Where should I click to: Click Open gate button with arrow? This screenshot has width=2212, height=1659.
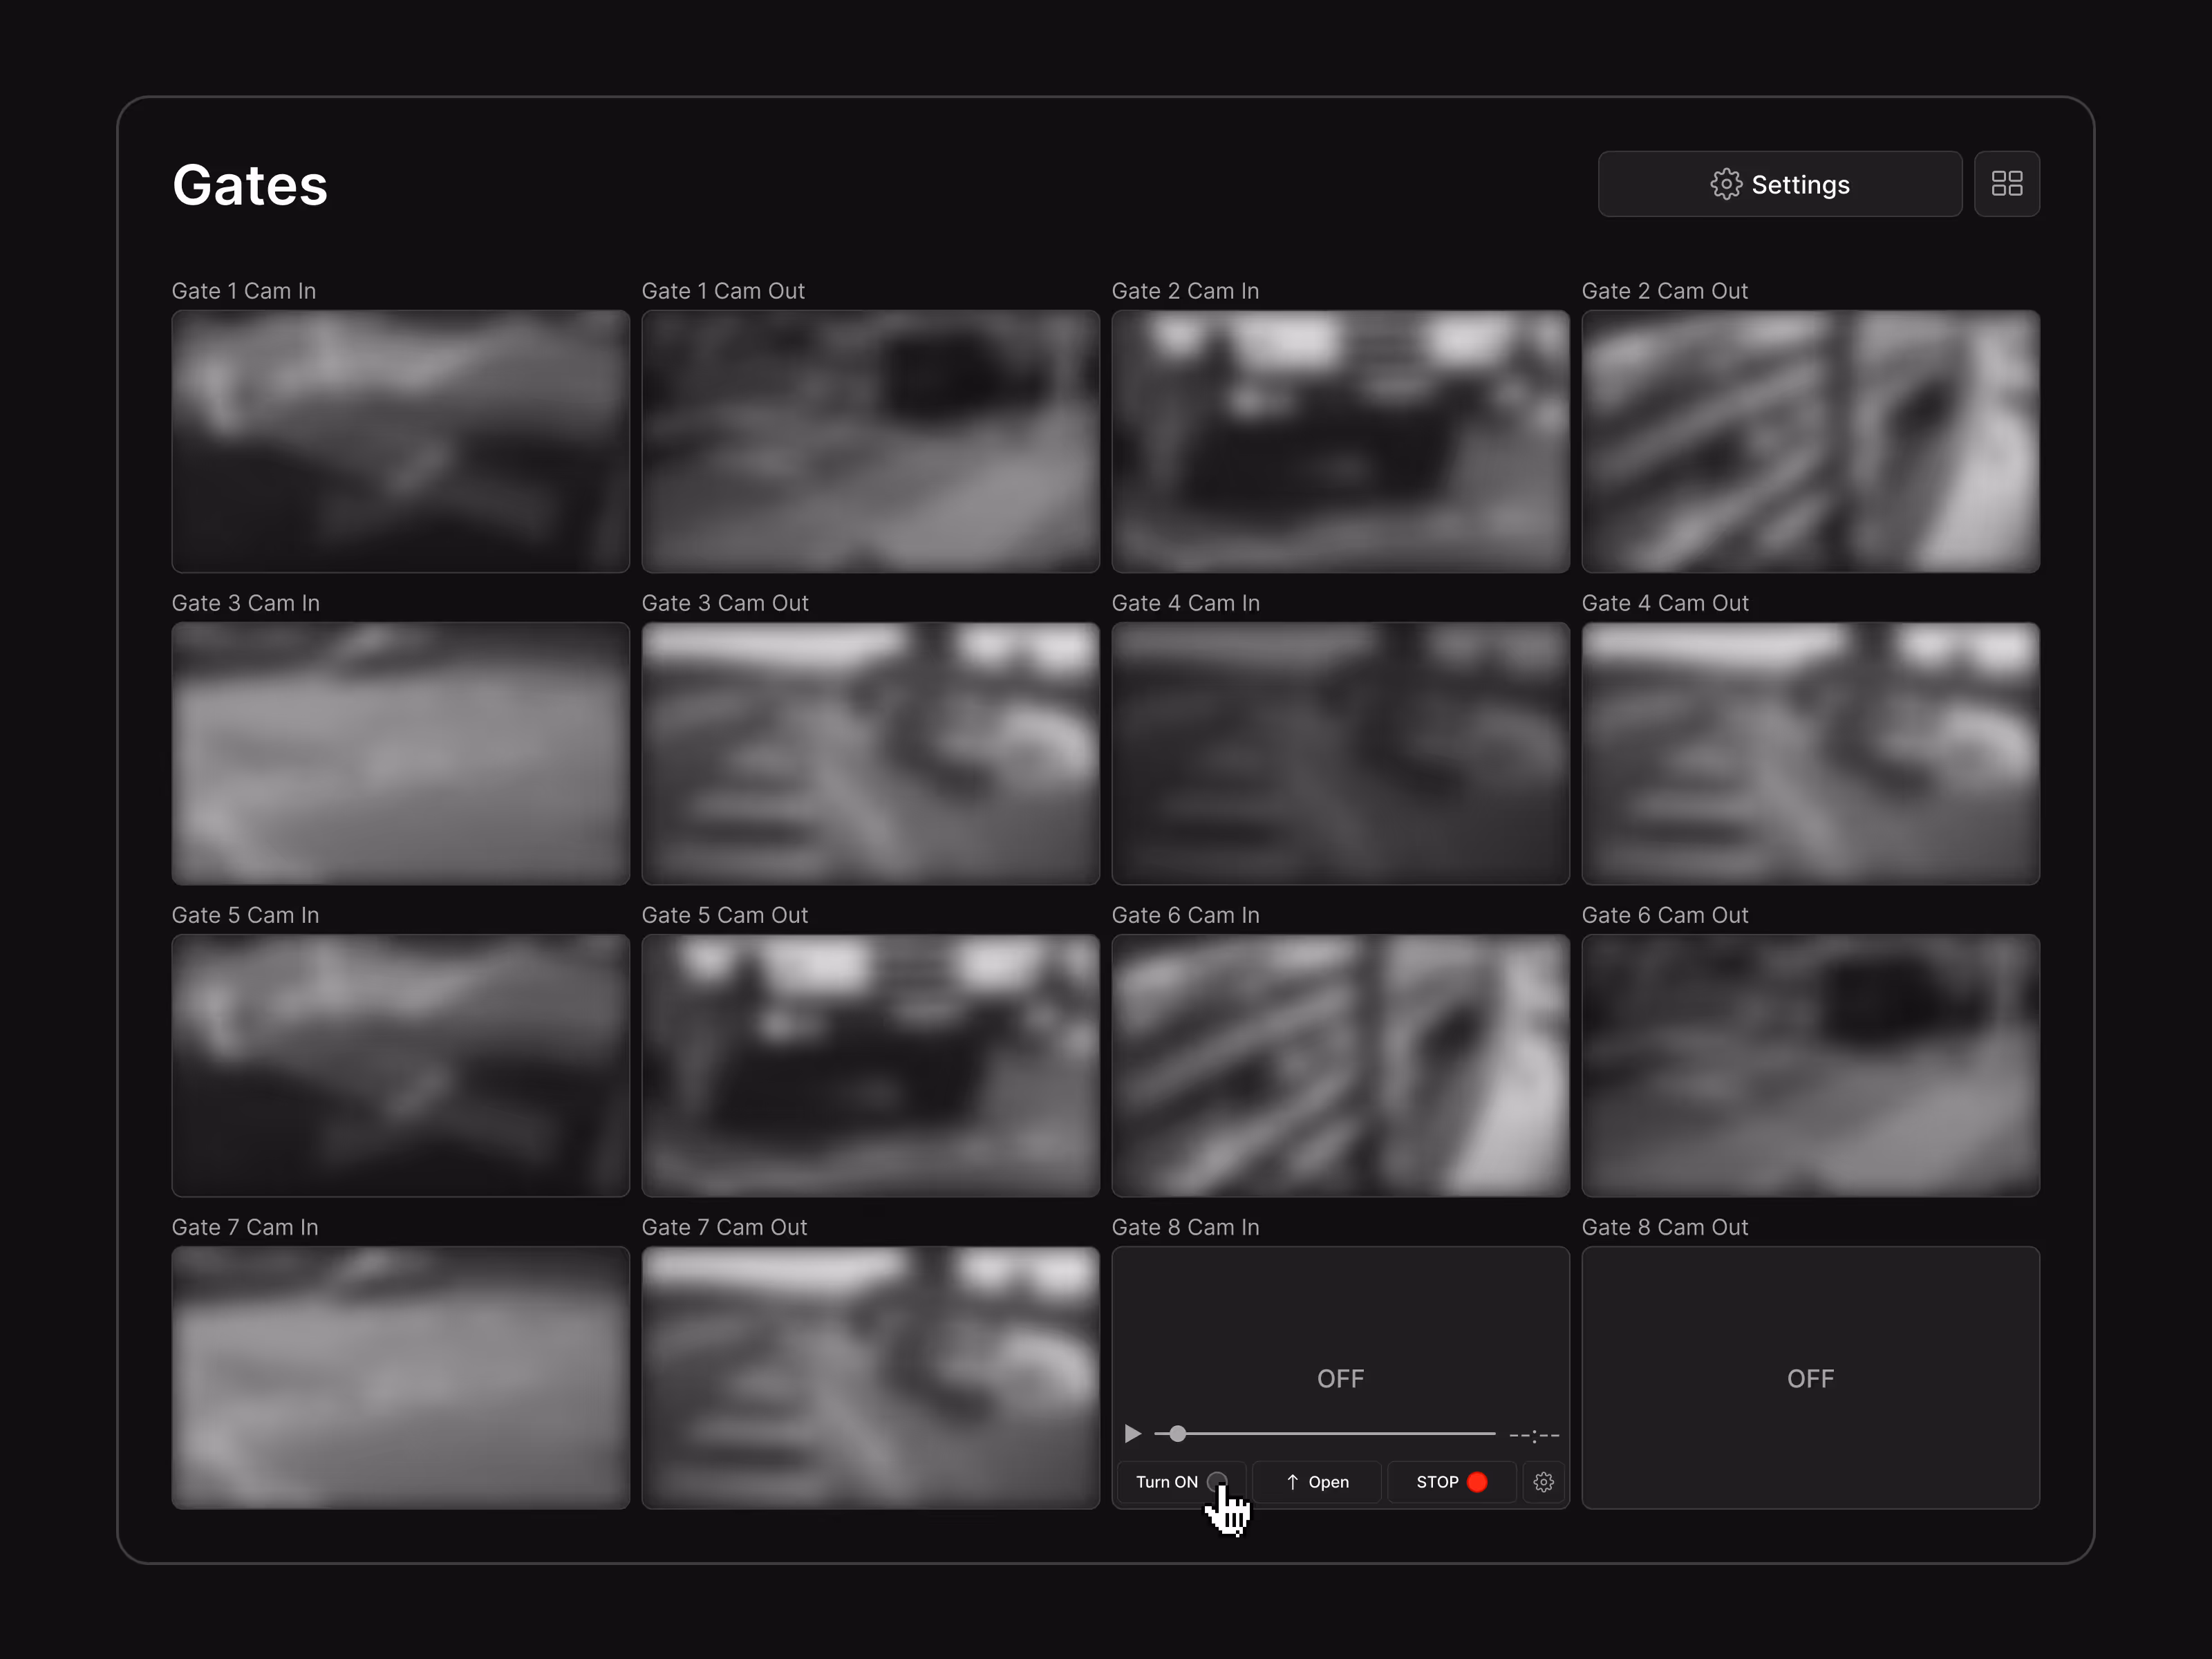pos(1317,1482)
